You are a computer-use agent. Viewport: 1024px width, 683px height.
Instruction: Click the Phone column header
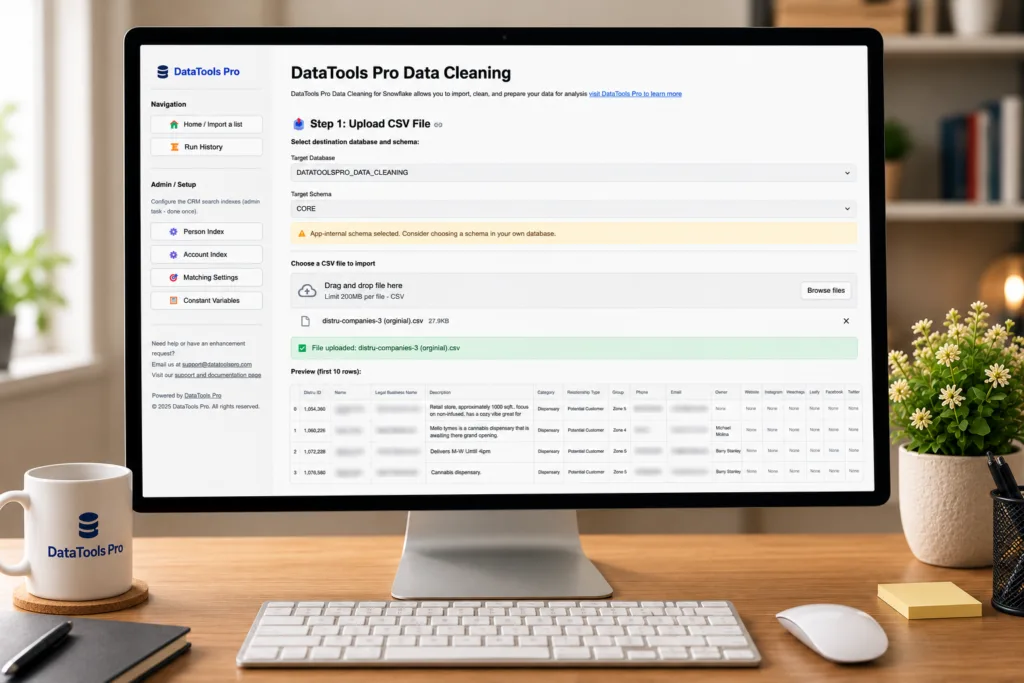[x=642, y=392]
